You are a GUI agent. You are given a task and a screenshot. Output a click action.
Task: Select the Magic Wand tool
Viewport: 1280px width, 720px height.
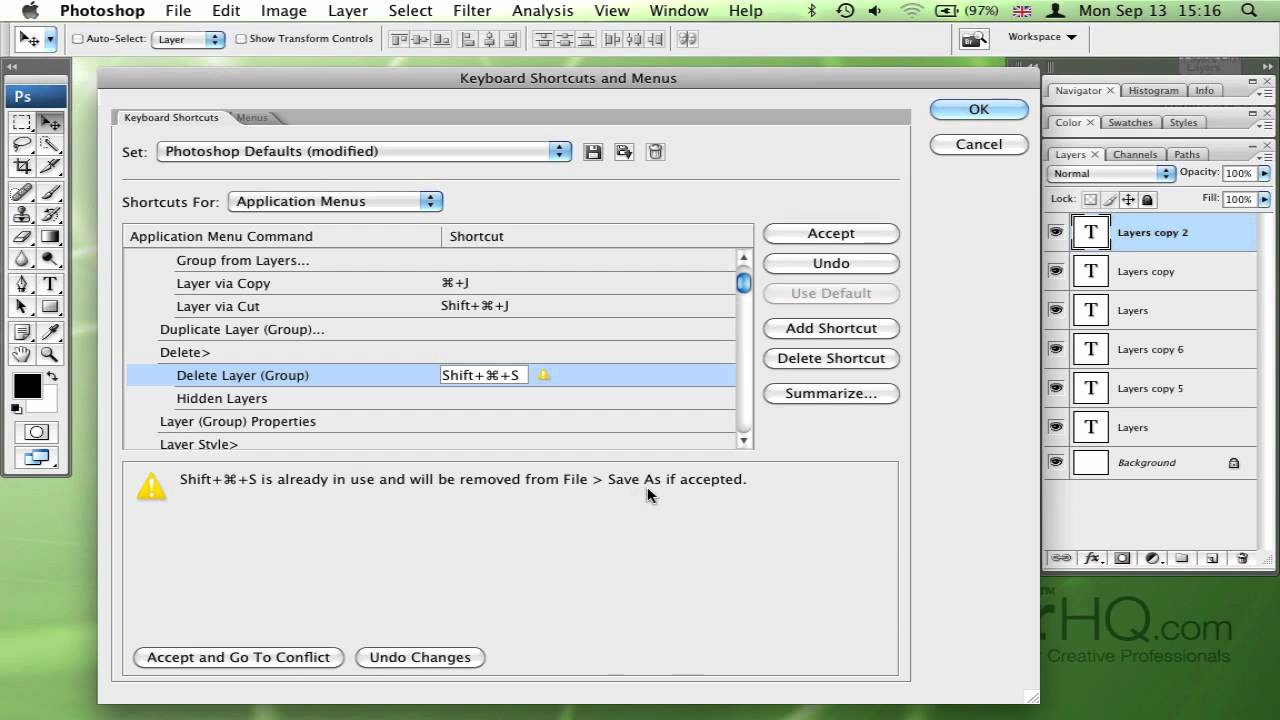pos(49,145)
